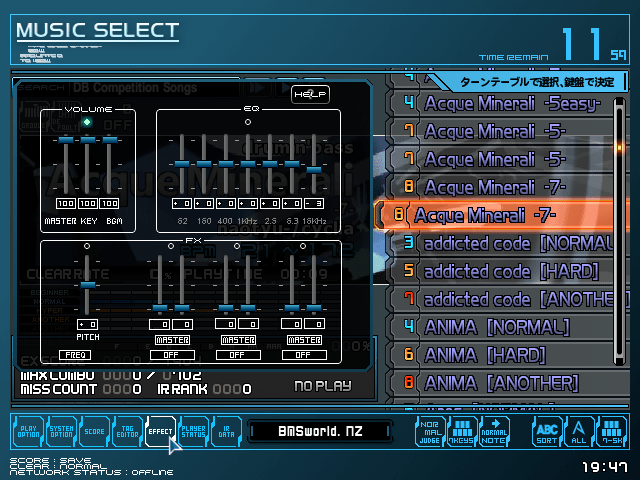
Task: Click the FREQ pitch mode selector
Action: (x=75, y=355)
